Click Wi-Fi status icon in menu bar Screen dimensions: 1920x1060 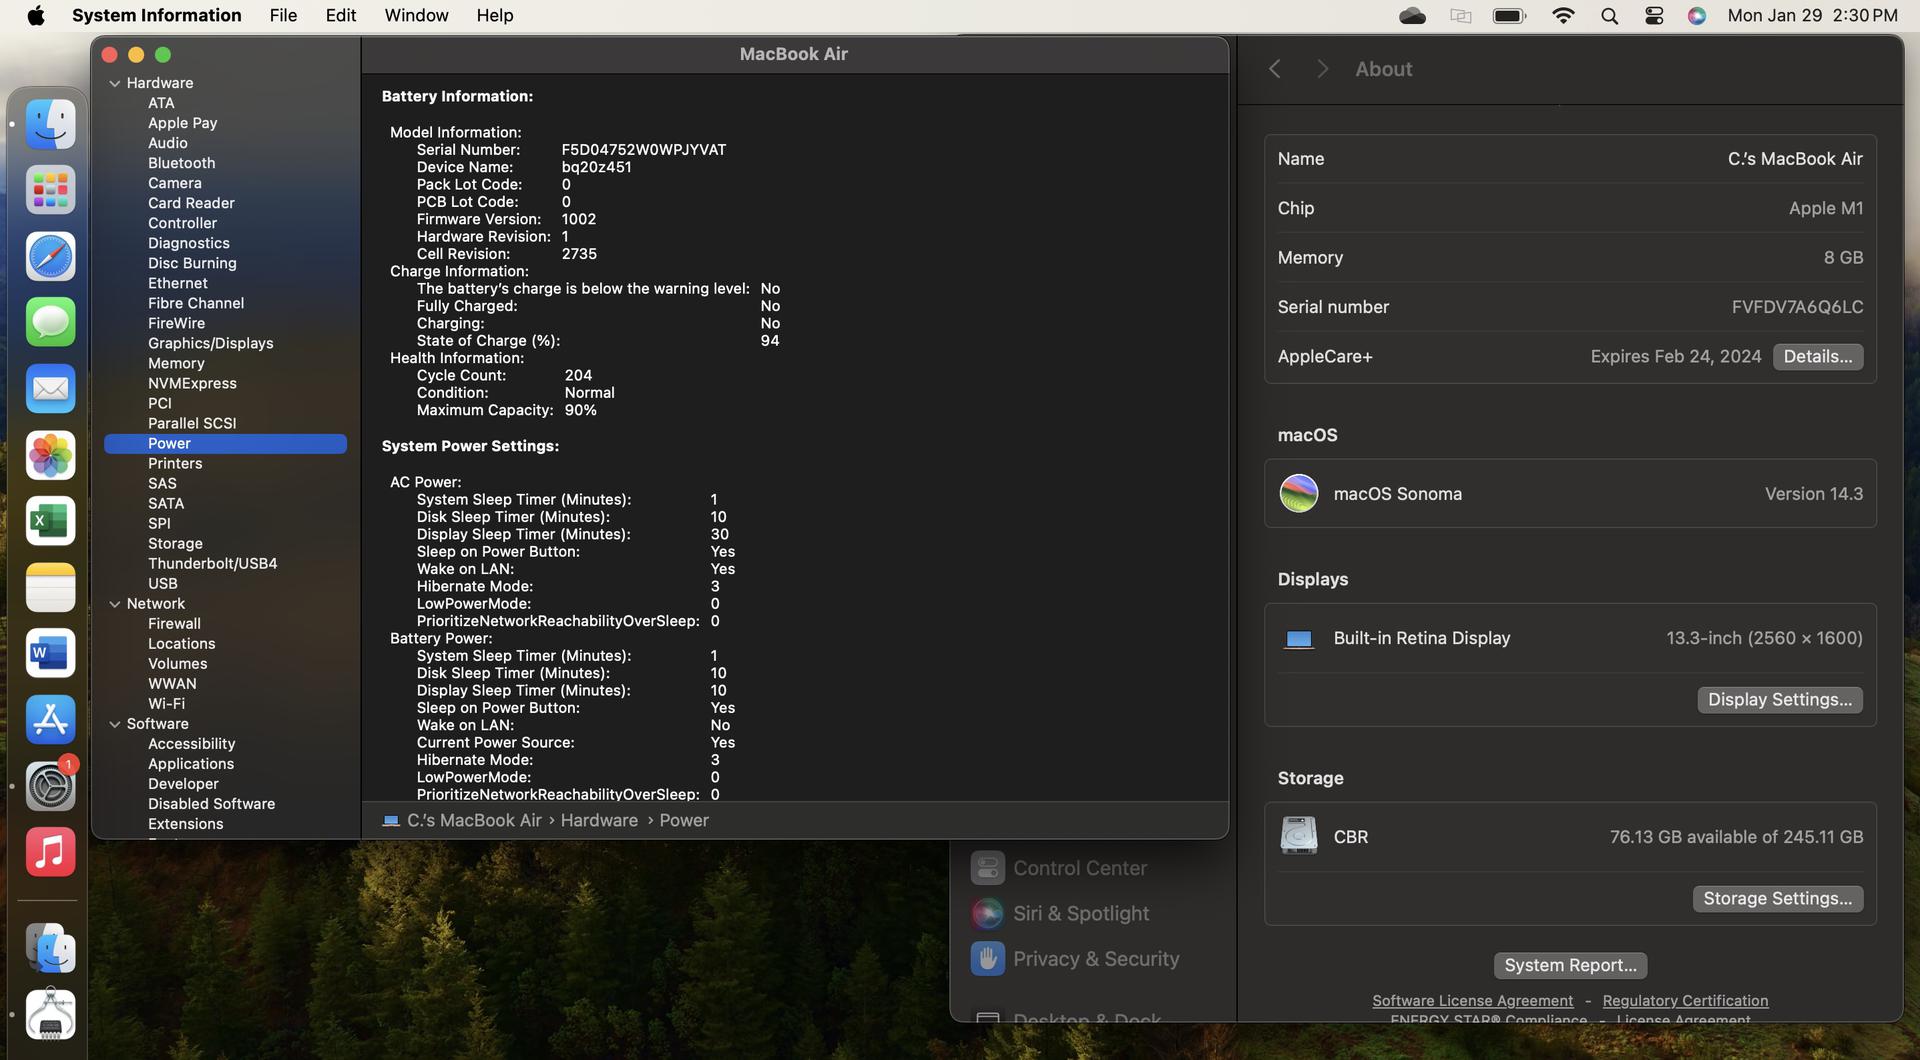point(1563,15)
